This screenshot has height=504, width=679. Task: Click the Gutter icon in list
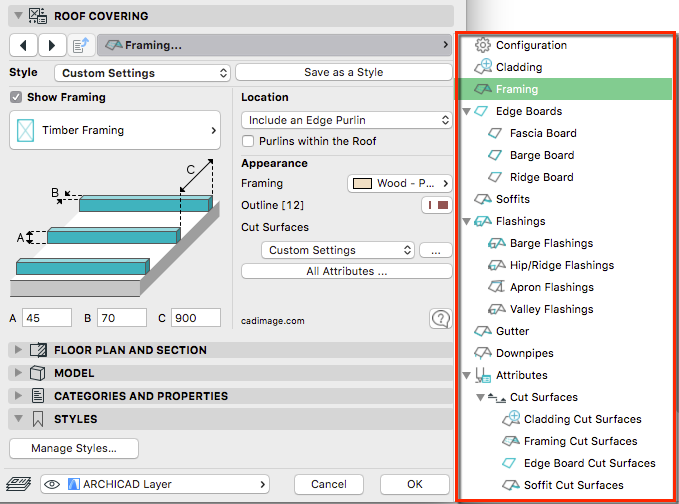482,331
